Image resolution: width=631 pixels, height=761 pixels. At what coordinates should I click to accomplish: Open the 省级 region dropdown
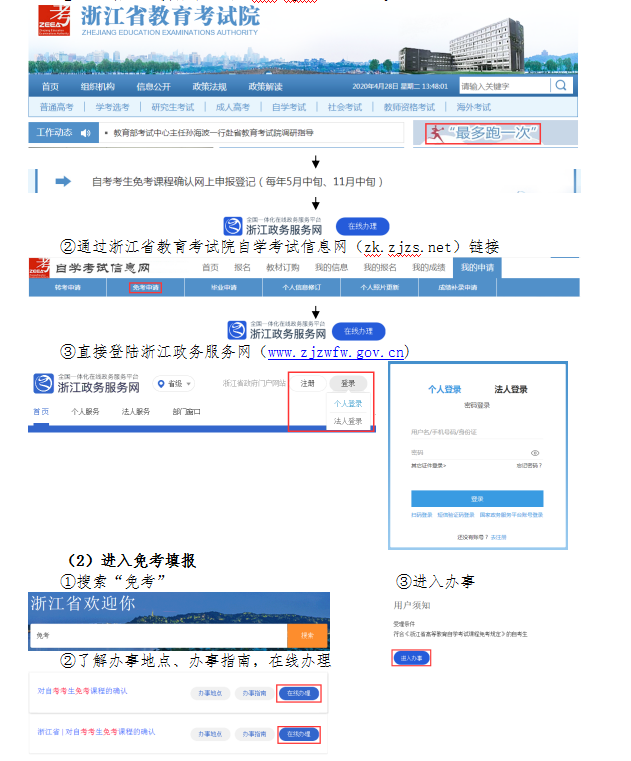coord(174,383)
